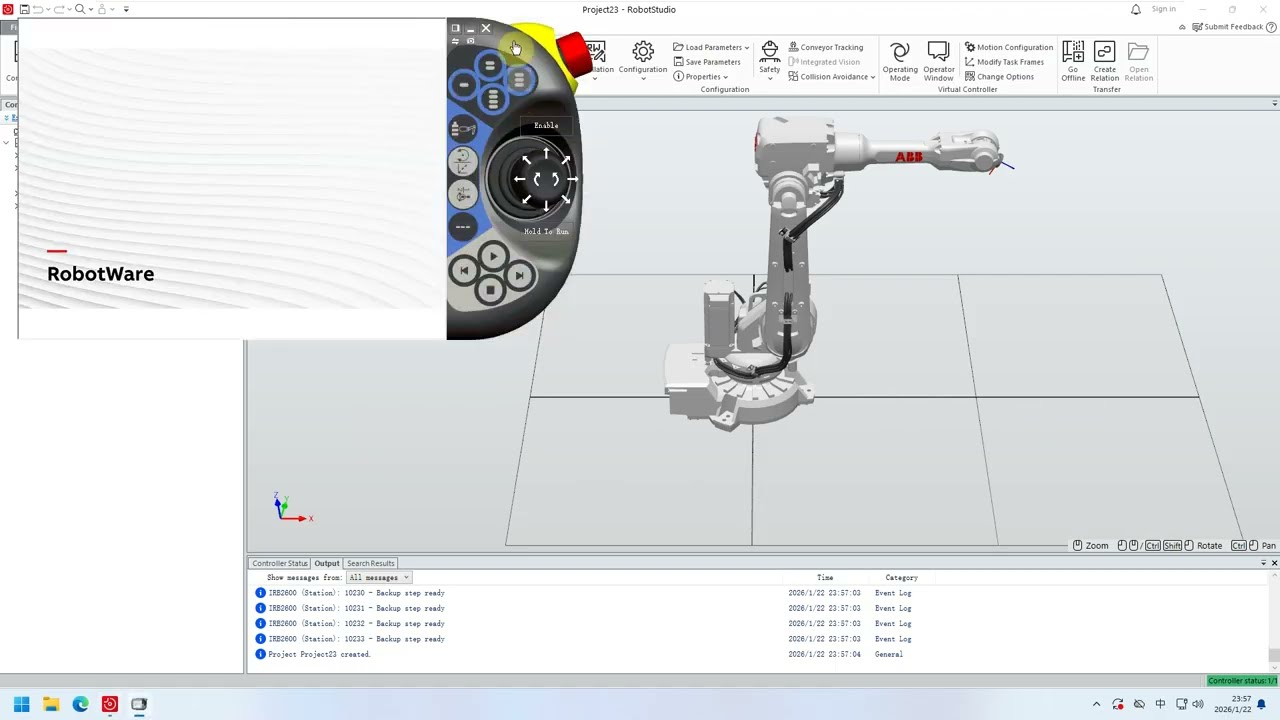Click Motion Configuration
The height and width of the screenshot is (720, 1280).
[x=1008, y=47]
